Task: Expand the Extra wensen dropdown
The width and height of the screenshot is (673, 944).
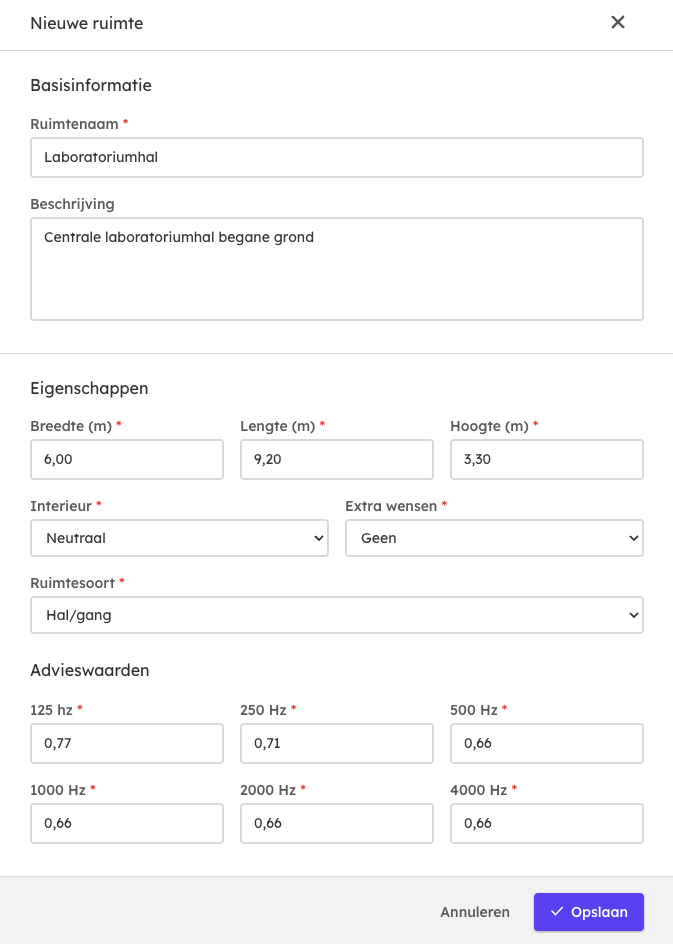Action: (494, 538)
